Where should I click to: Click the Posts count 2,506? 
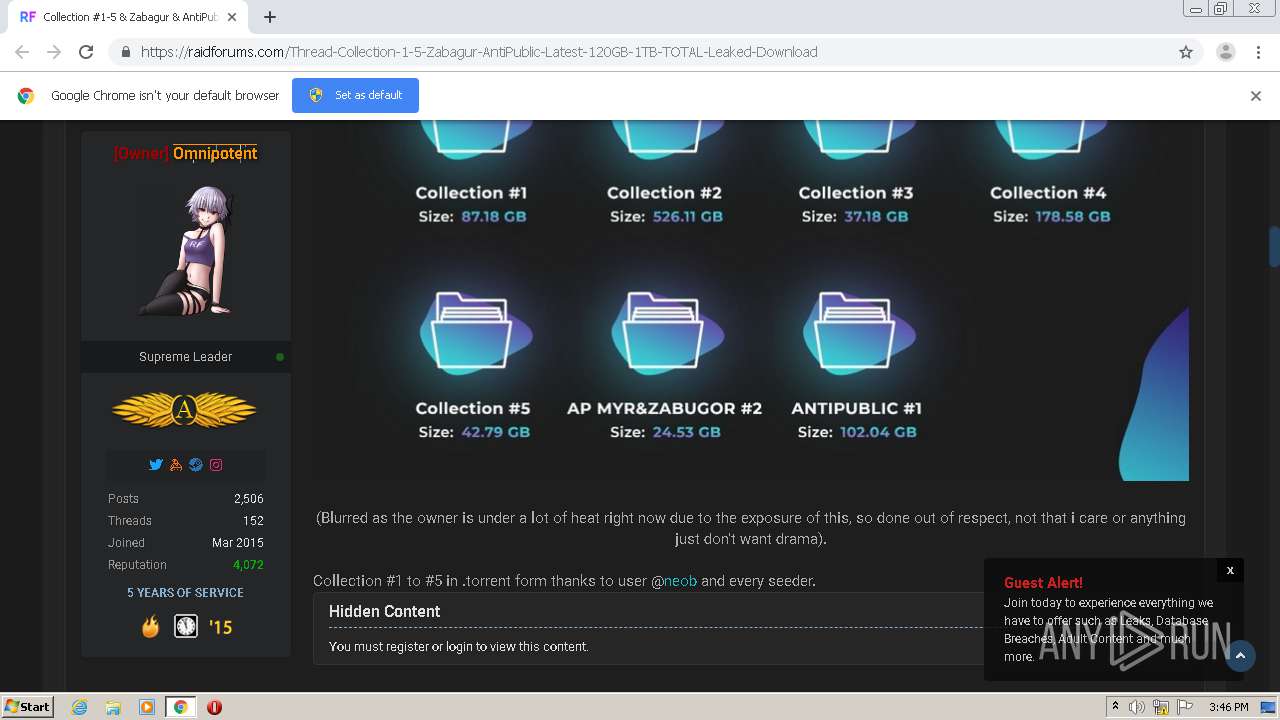tap(249, 498)
